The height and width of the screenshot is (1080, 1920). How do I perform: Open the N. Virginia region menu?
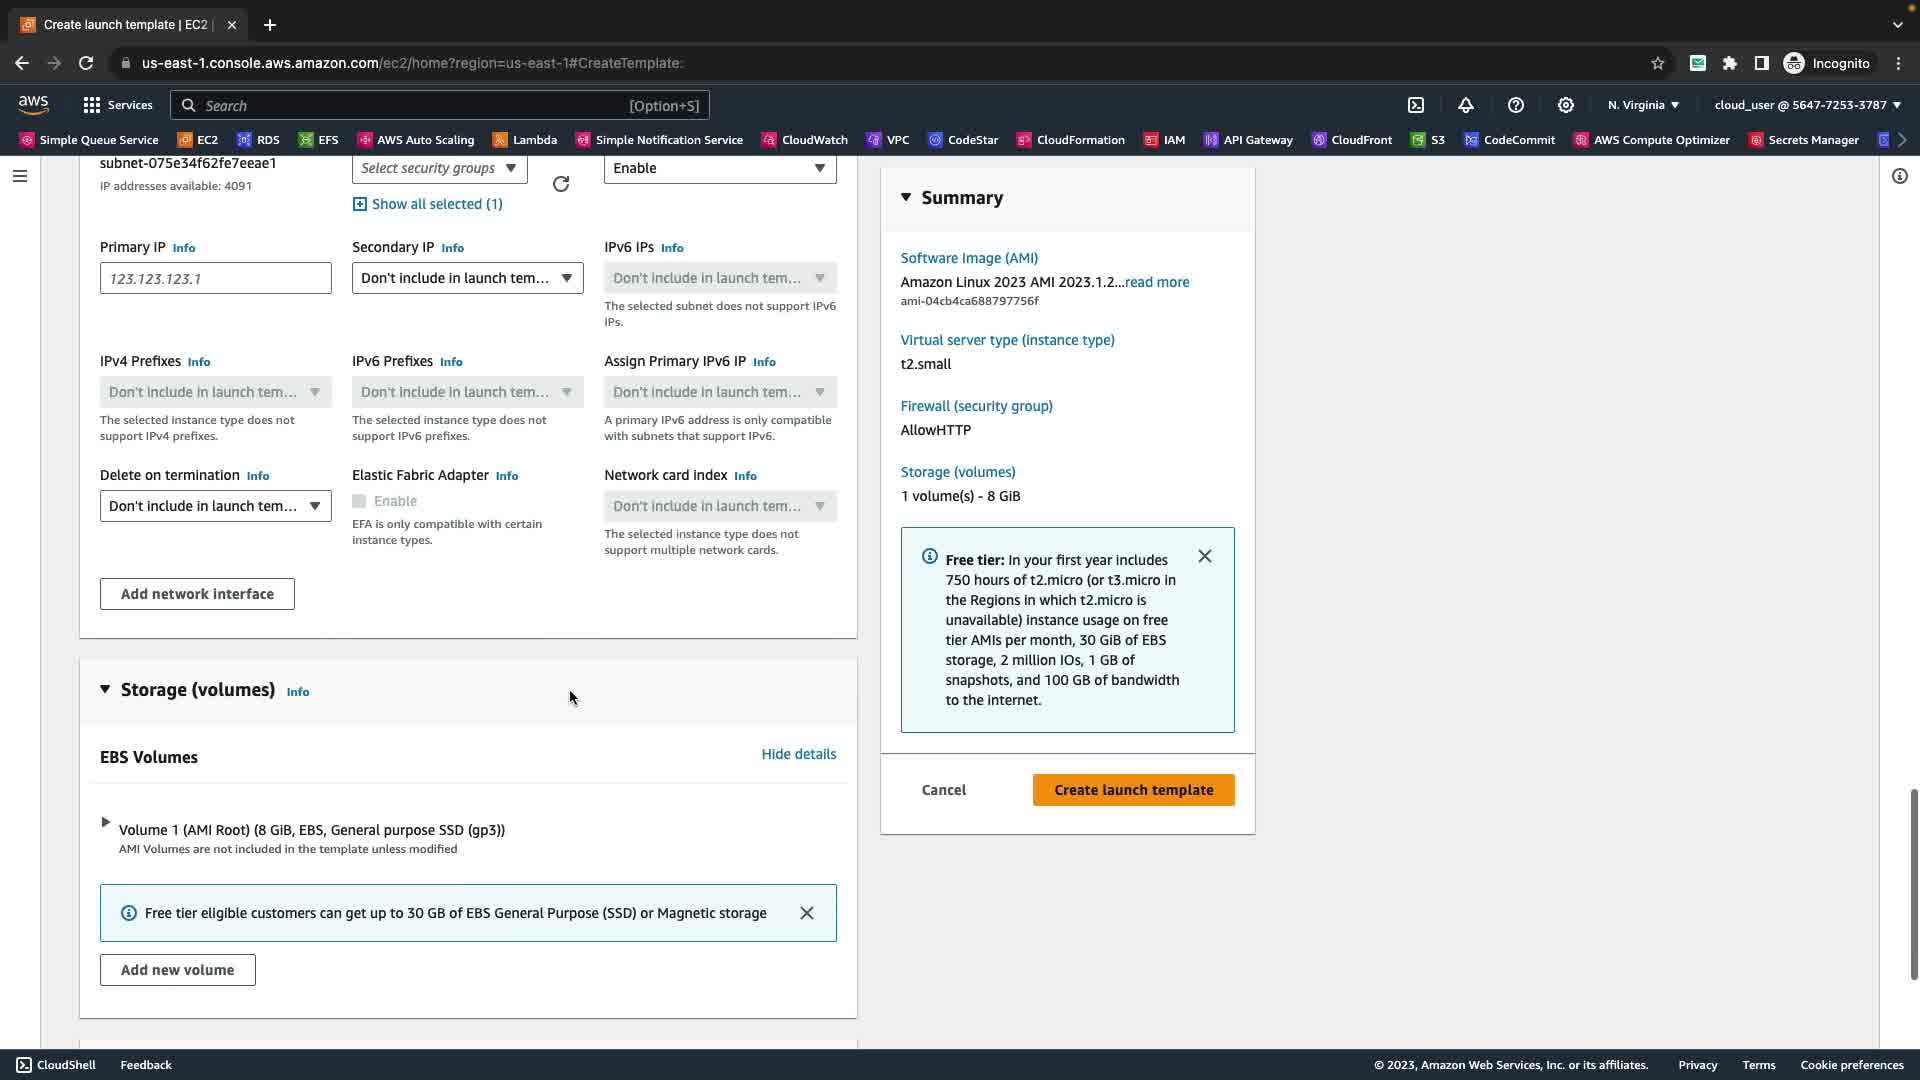(1643, 105)
